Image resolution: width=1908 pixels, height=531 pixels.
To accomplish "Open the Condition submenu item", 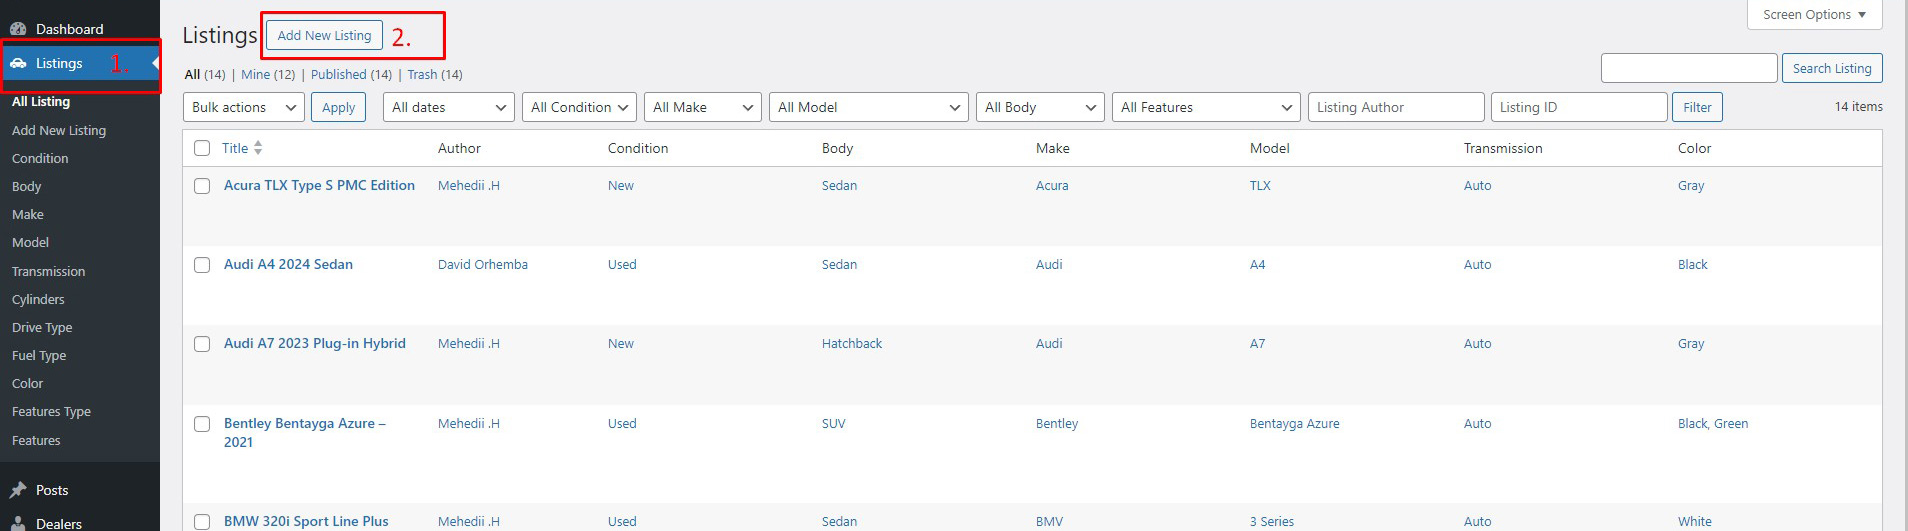I will 40,158.
